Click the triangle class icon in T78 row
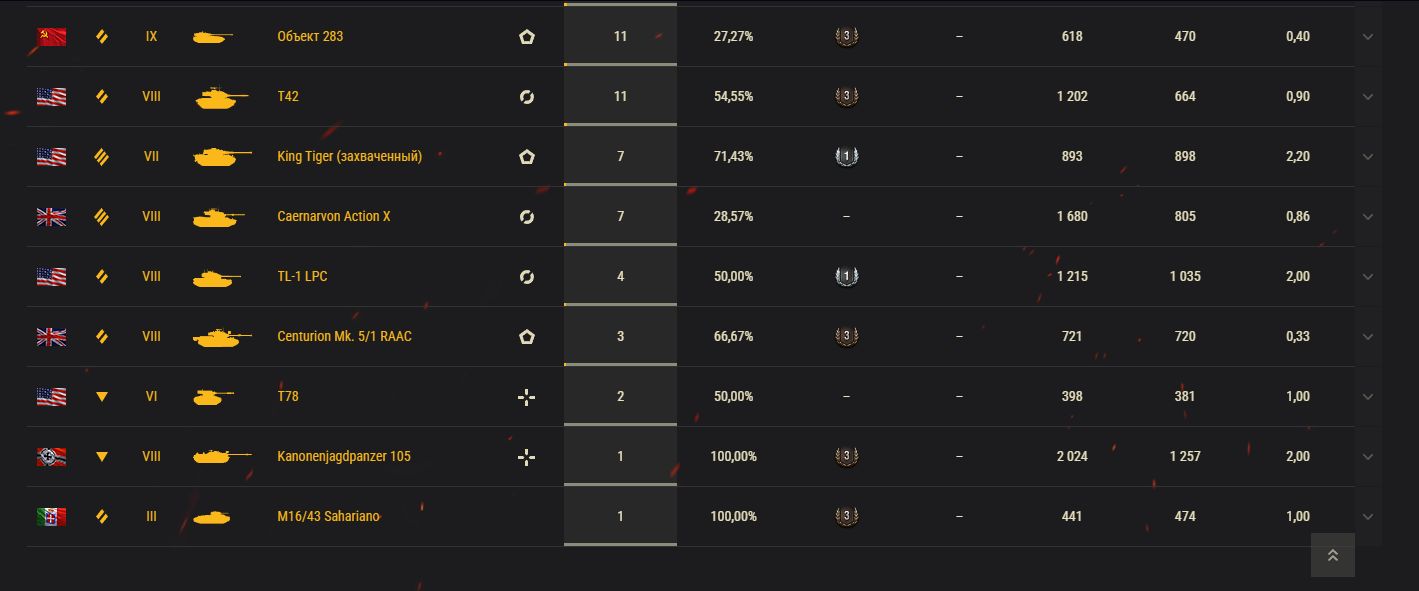This screenshot has height=591, width=1419. tap(101, 397)
